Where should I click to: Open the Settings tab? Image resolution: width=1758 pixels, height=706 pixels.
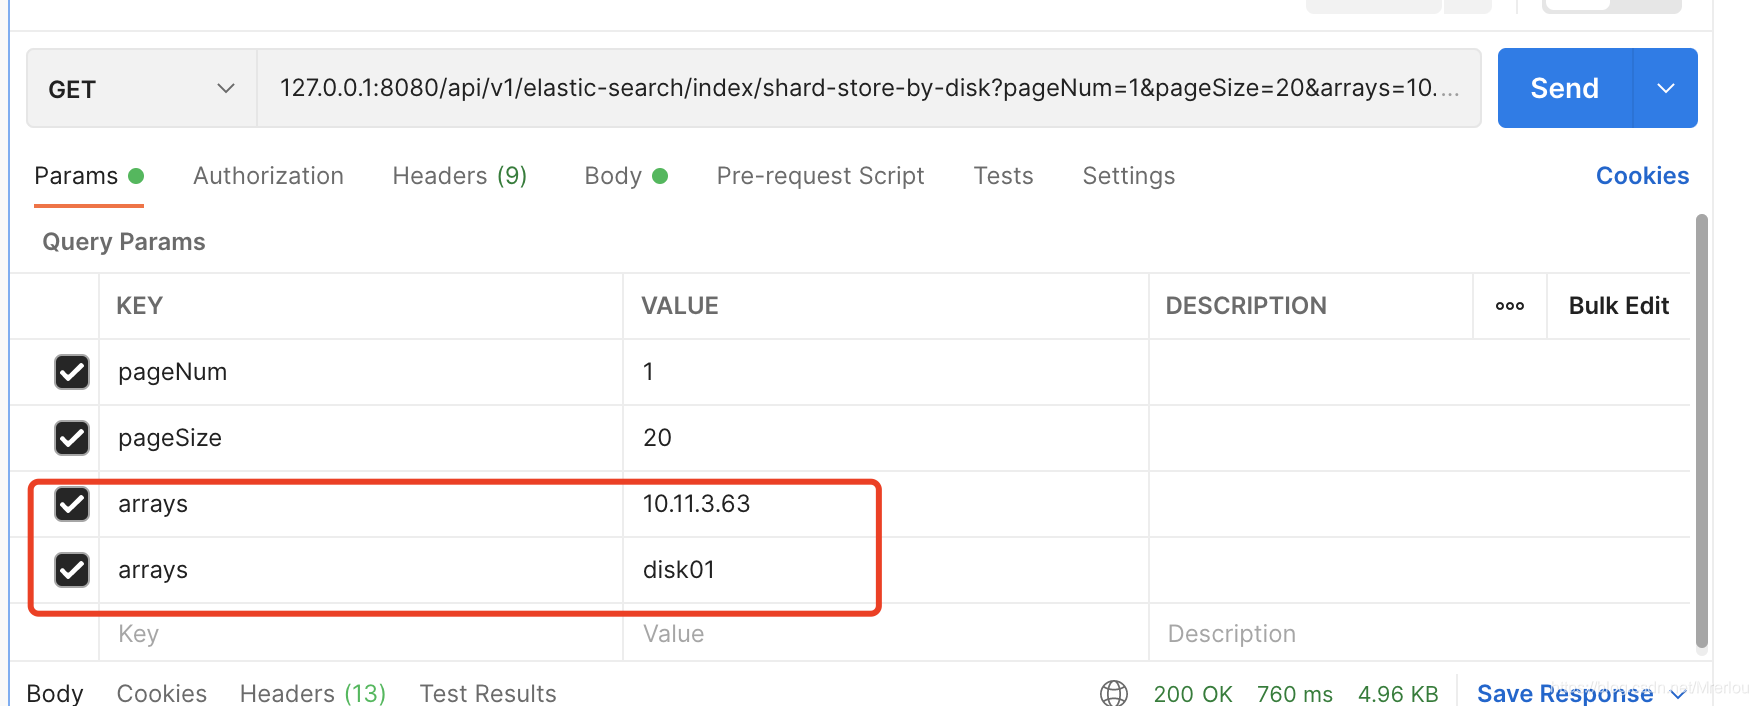point(1128,176)
